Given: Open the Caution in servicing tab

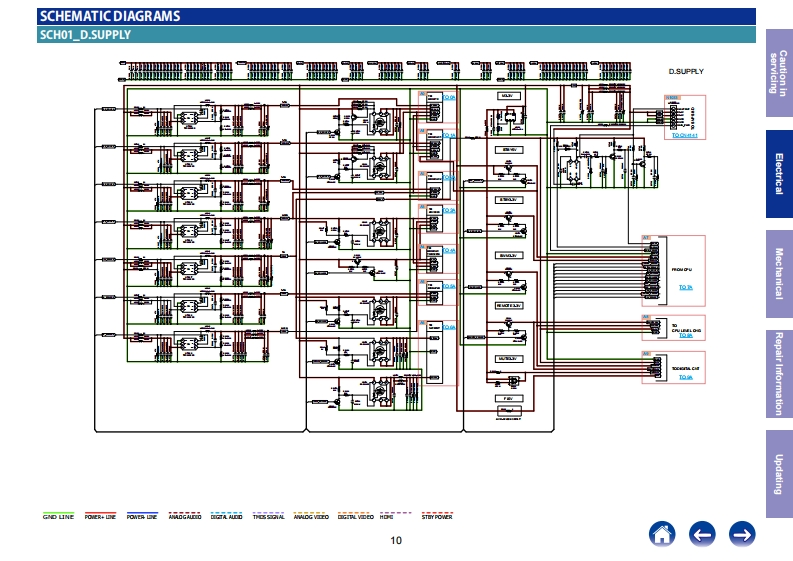Looking at the screenshot, I should [x=778, y=70].
